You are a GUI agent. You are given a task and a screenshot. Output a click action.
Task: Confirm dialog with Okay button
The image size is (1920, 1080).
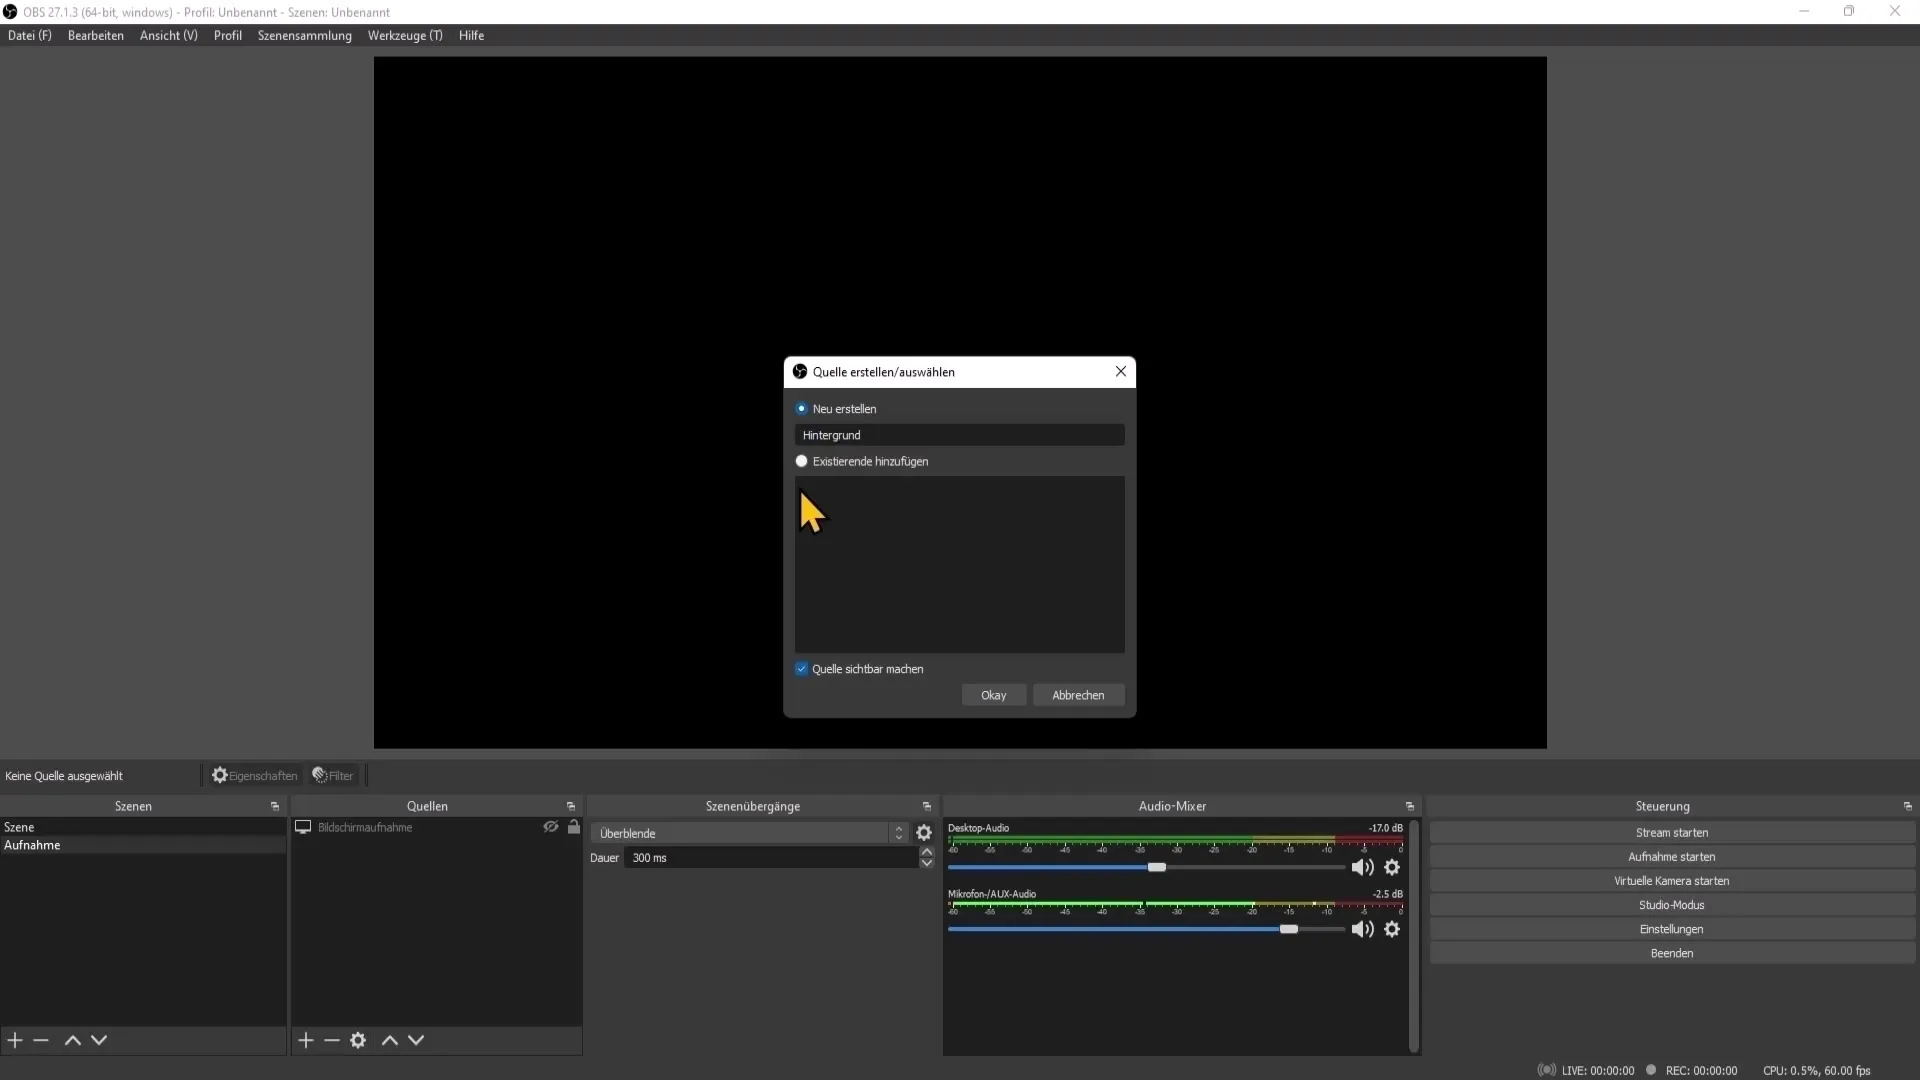point(994,695)
